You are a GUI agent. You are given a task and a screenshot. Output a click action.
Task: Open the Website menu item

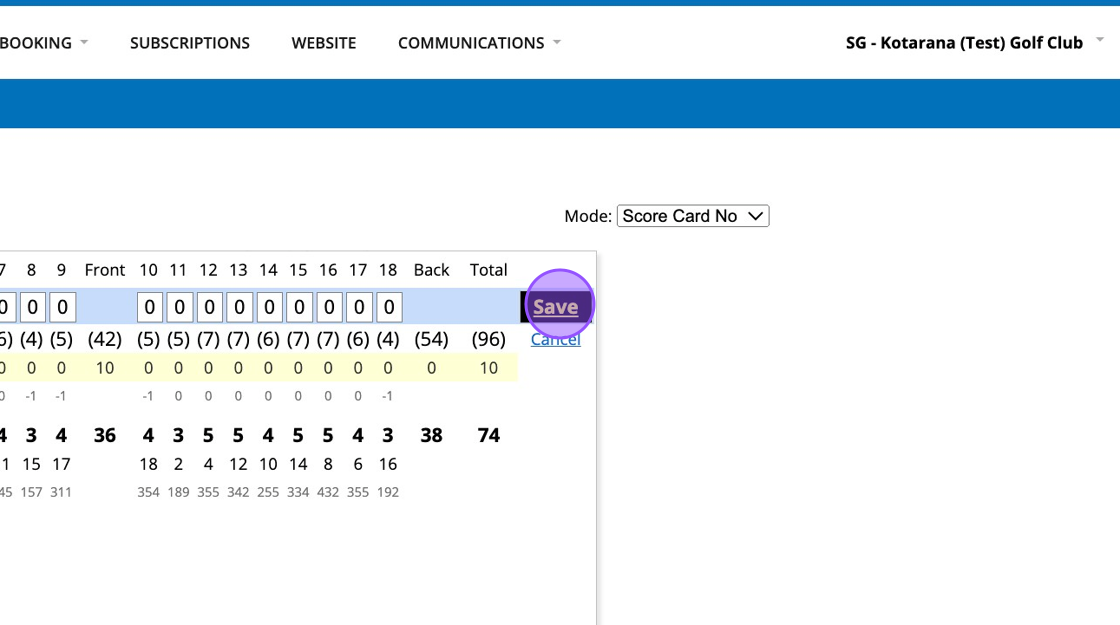(x=324, y=43)
